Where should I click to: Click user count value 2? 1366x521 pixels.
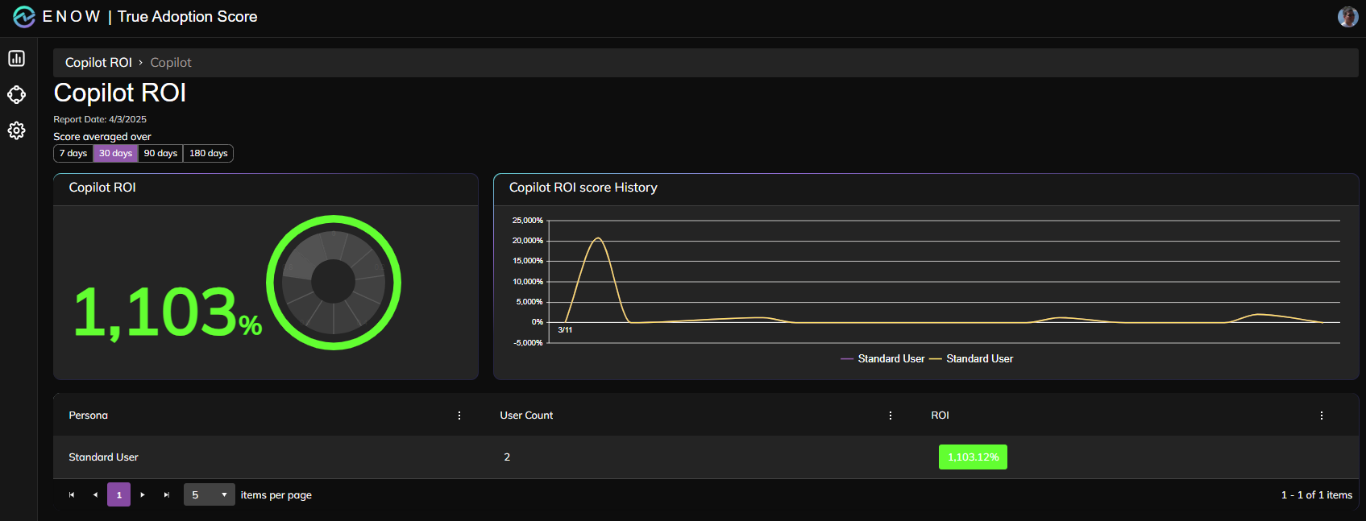coord(507,457)
